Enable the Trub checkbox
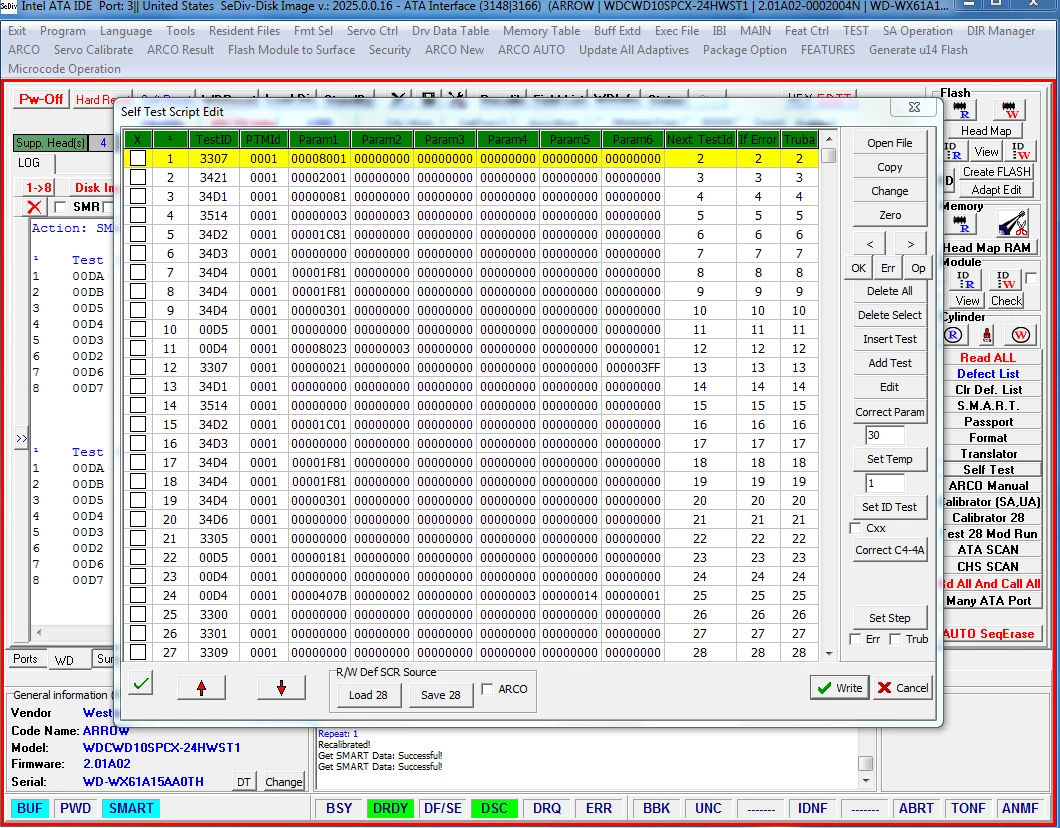Viewport: 1060px width, 828px height. click(895, 639)
